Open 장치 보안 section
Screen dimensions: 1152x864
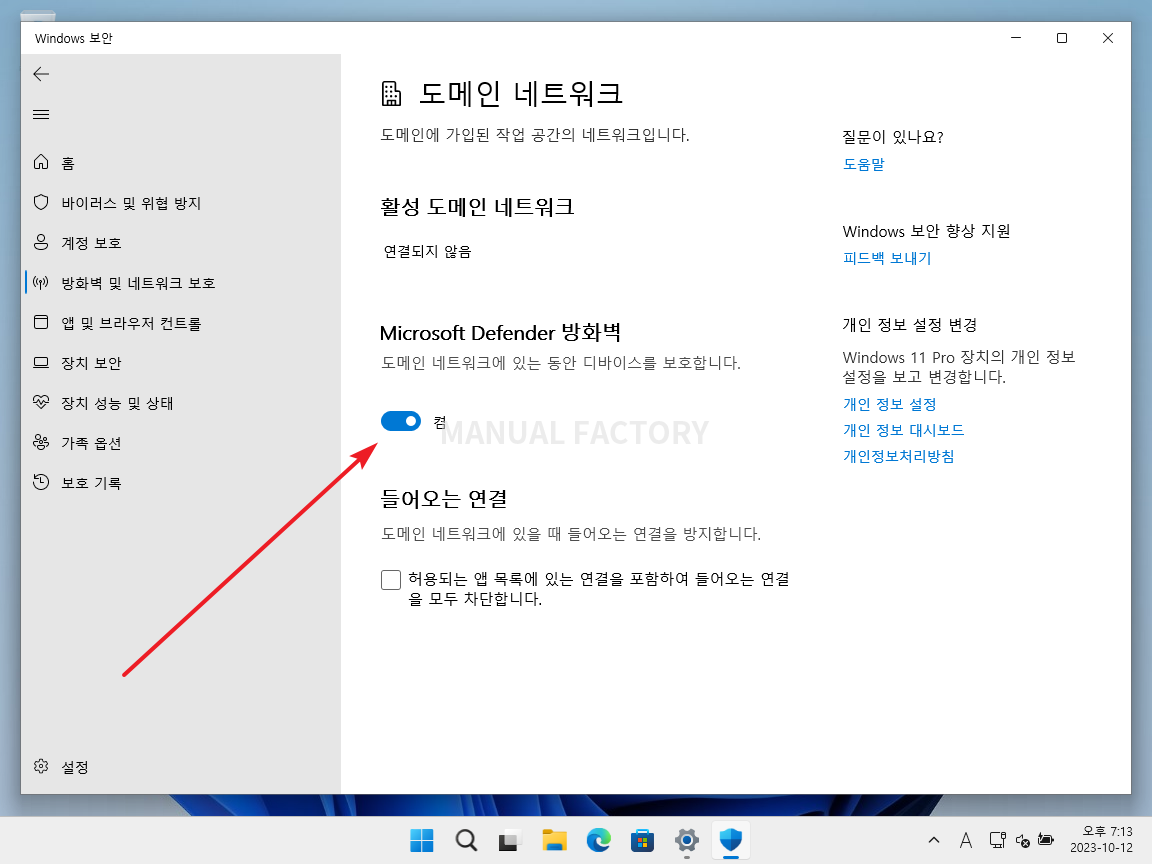91,363
